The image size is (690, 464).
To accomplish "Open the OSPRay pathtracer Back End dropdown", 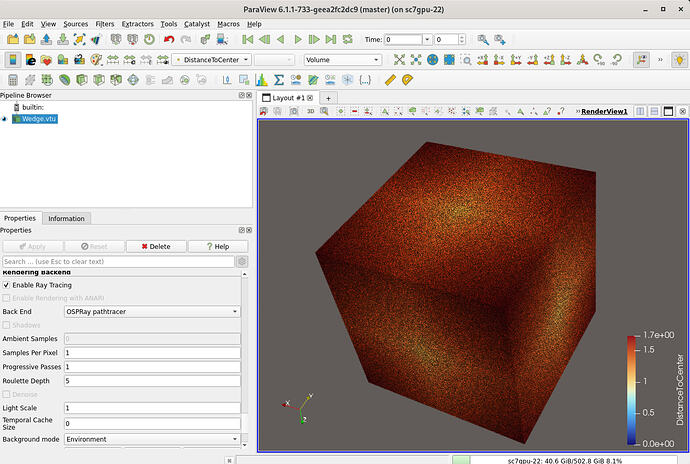I will (152, 312).
